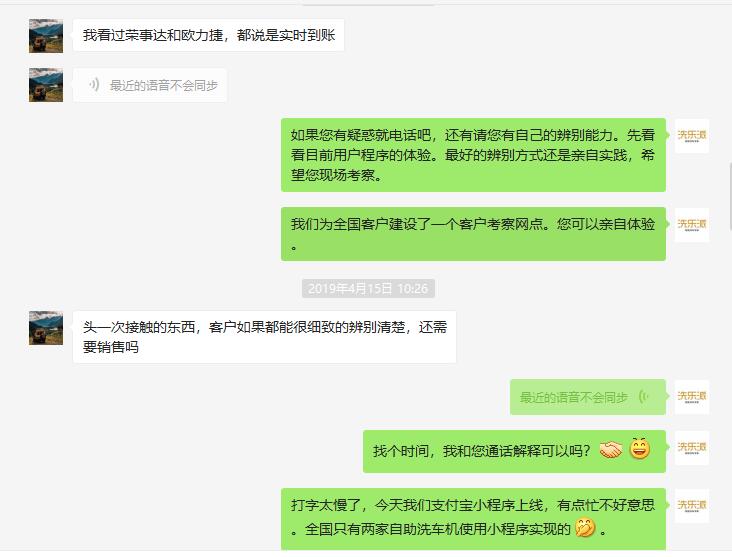Open 洗乐源 avatar beside 打字太慢了 message
The image size is (732, 557).
(692, 506)
